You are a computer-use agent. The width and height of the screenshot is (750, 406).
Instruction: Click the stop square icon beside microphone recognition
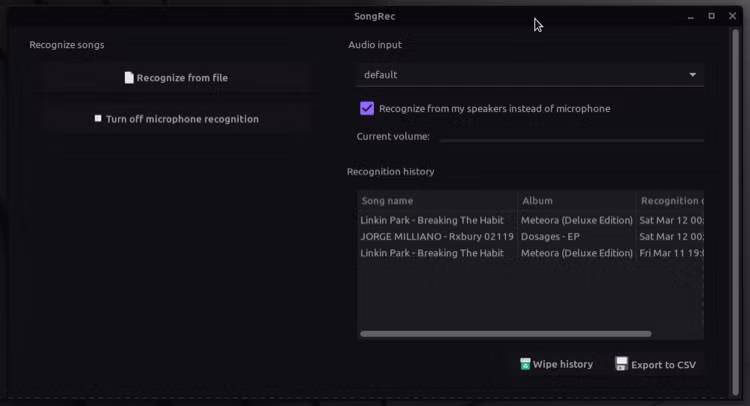(98, 118)
